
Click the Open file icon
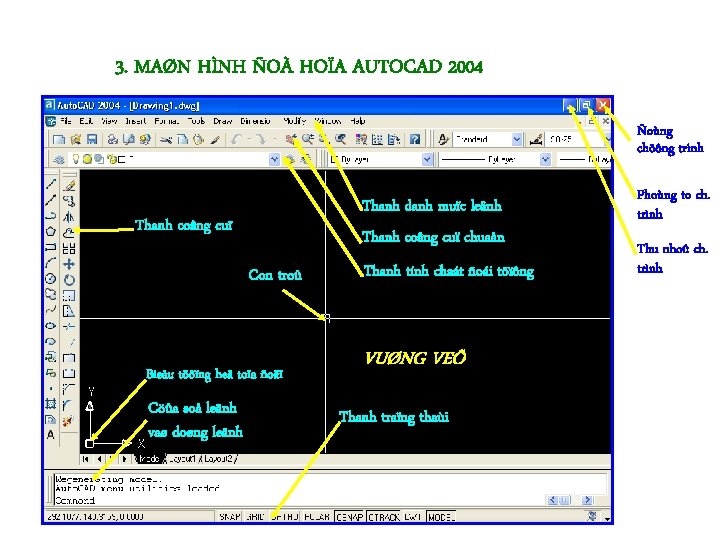tap(76, 139)
